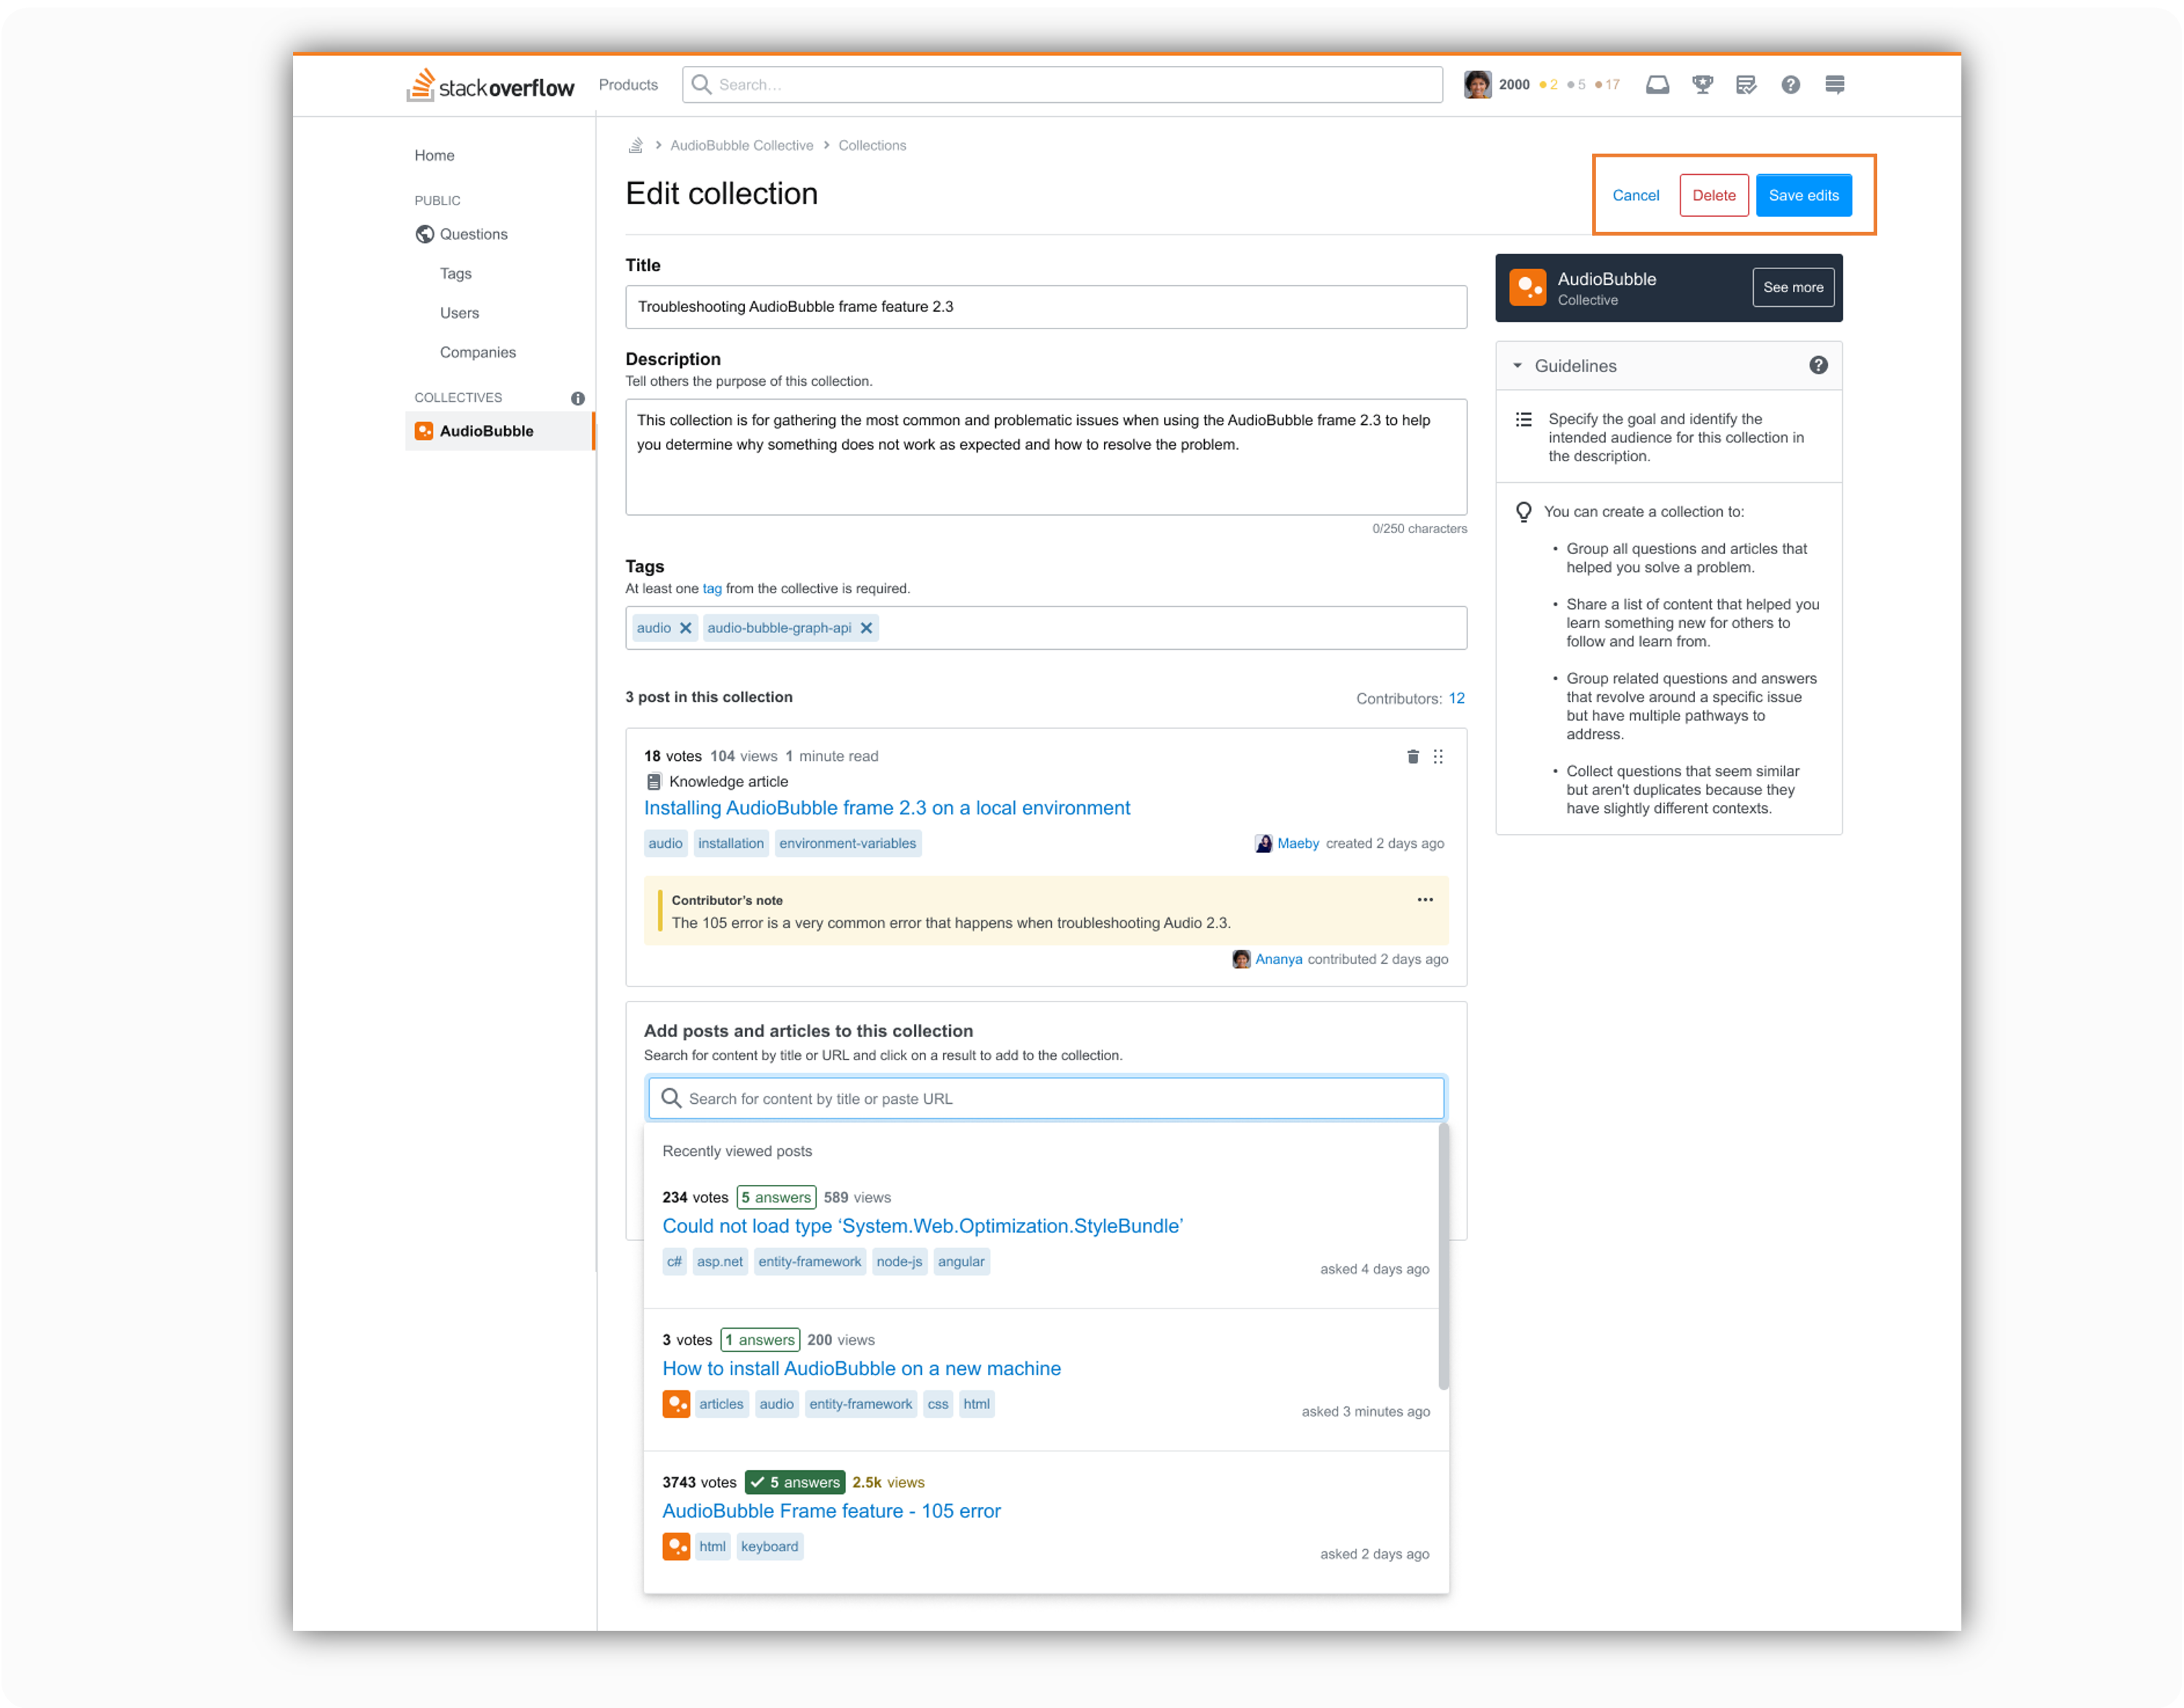Viewport: 2184px width, 1708px height.
Task: Click the user avatar in top bar
Action: (x=1477, y=85)
